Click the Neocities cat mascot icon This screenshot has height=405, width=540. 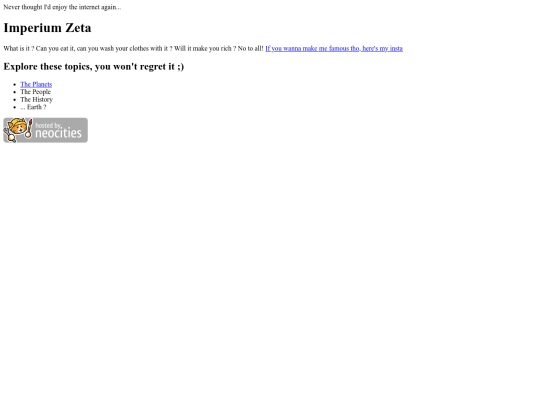[x=17, y=129]
